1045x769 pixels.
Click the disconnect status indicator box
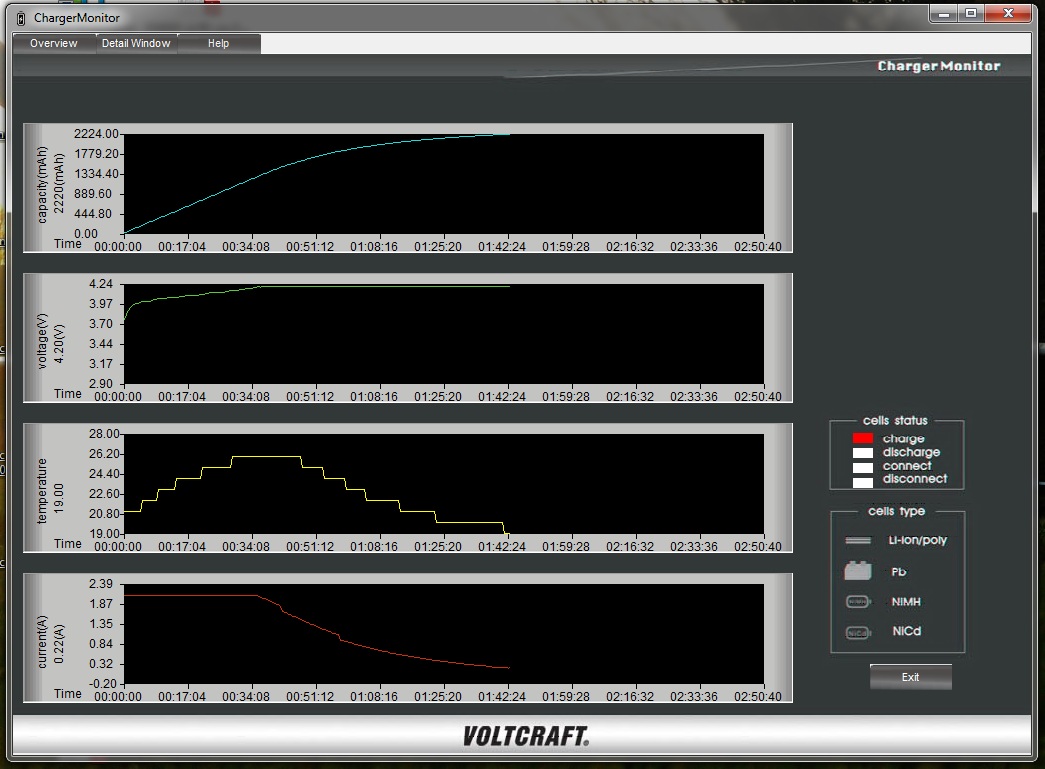[862, 481]
